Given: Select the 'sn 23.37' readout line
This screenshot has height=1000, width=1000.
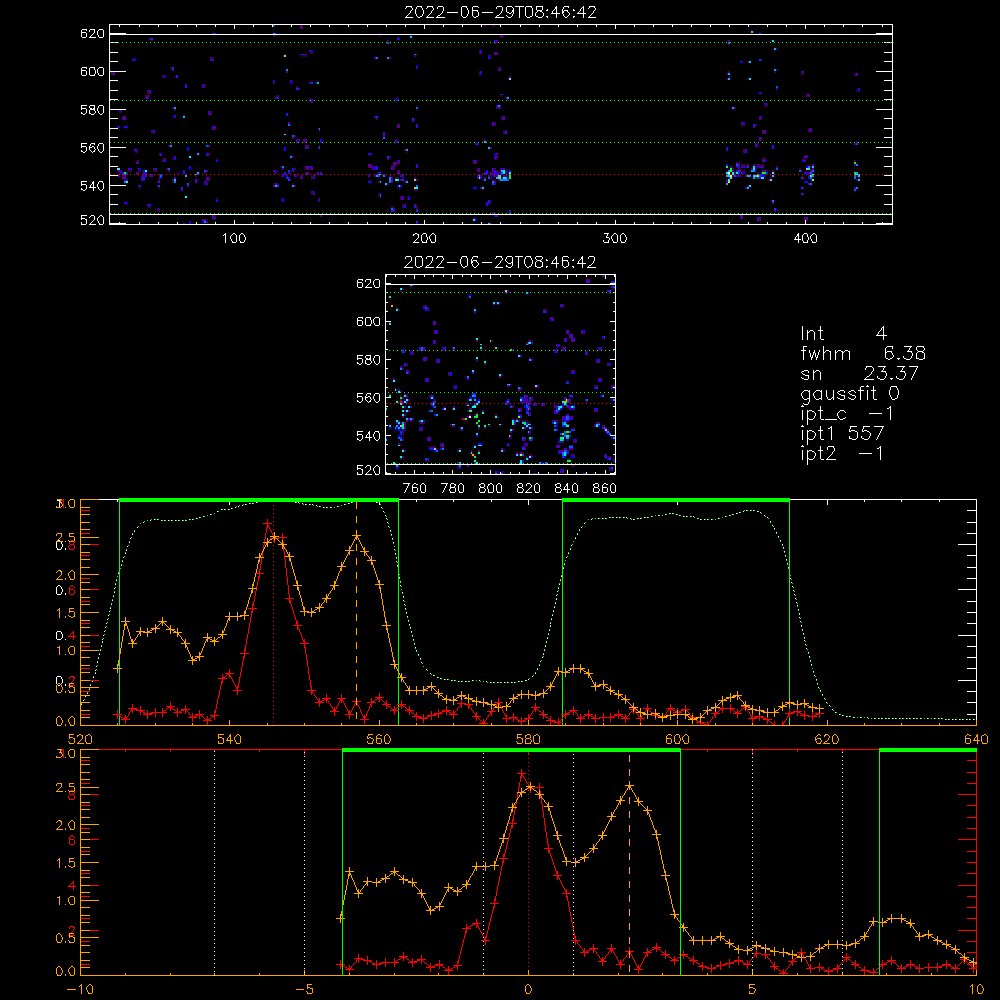Looking at the screenshot, I should click(859, 373).
